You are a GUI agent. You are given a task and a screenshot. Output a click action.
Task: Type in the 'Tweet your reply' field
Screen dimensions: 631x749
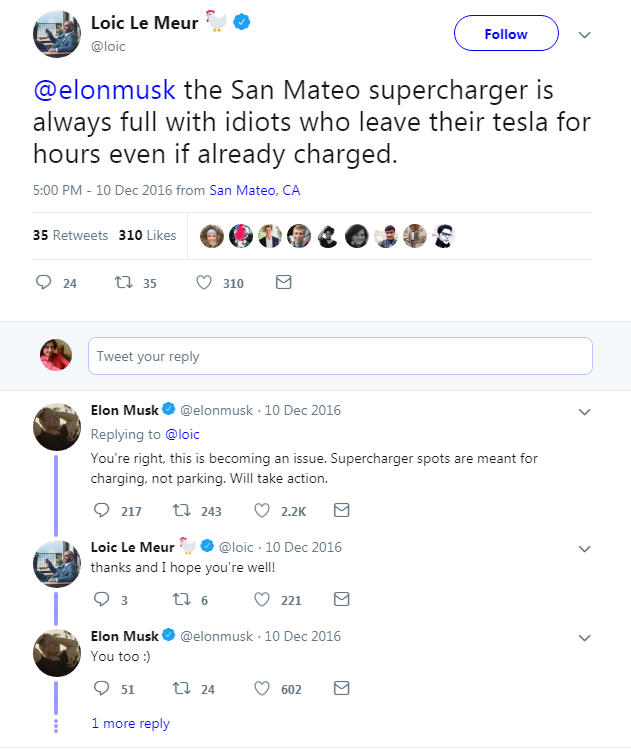pos(340,356)
